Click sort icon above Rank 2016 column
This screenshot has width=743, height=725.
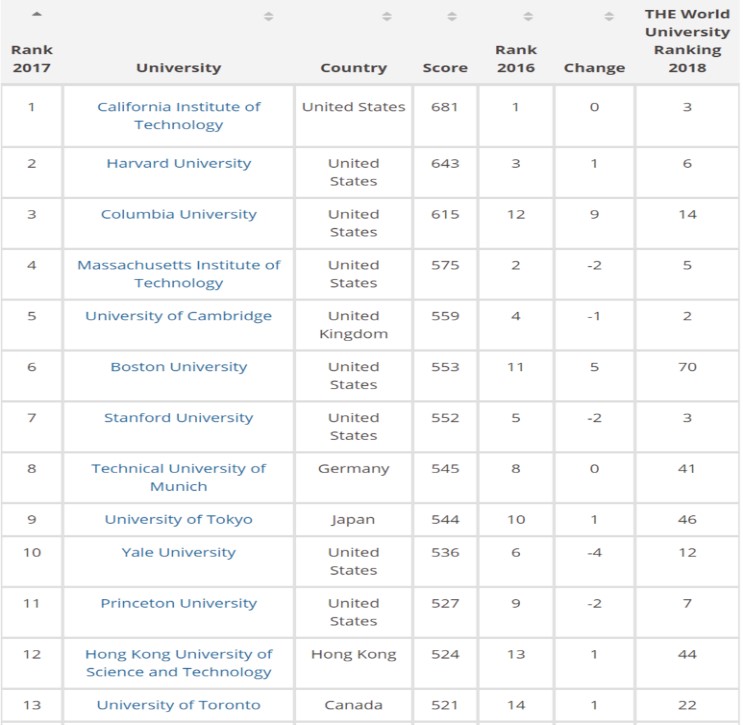(528, 17)
